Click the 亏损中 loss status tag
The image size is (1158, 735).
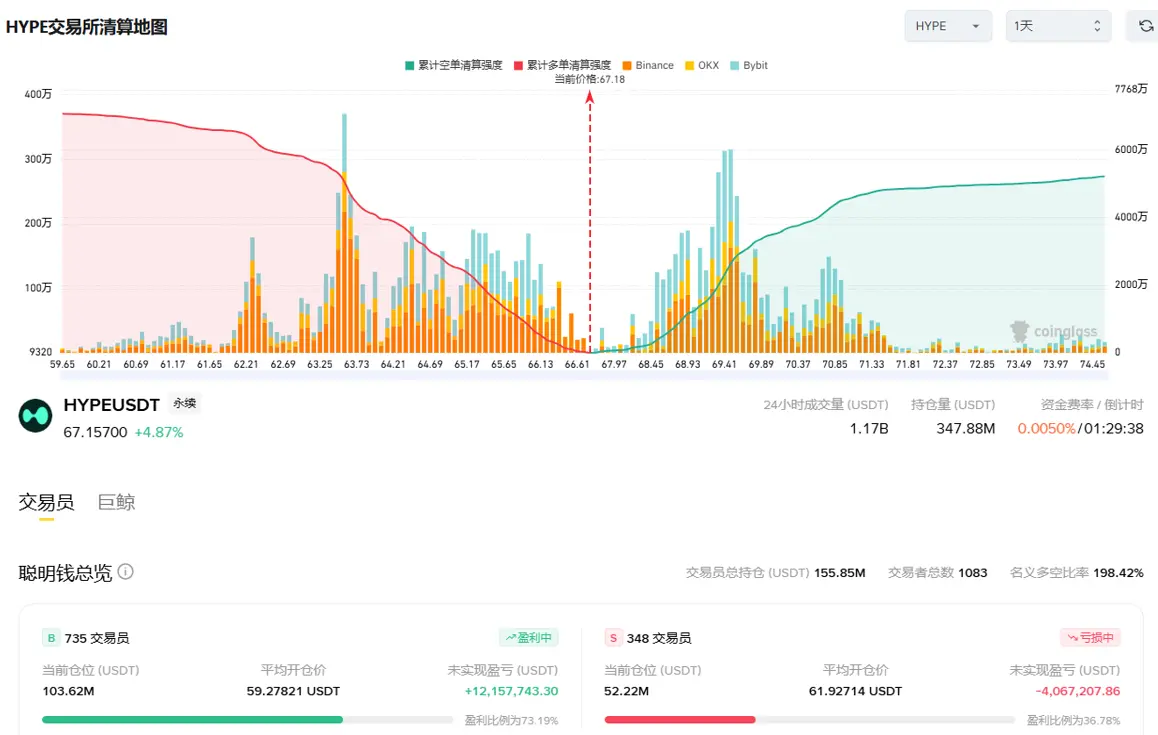click(x=1091, y=637)
